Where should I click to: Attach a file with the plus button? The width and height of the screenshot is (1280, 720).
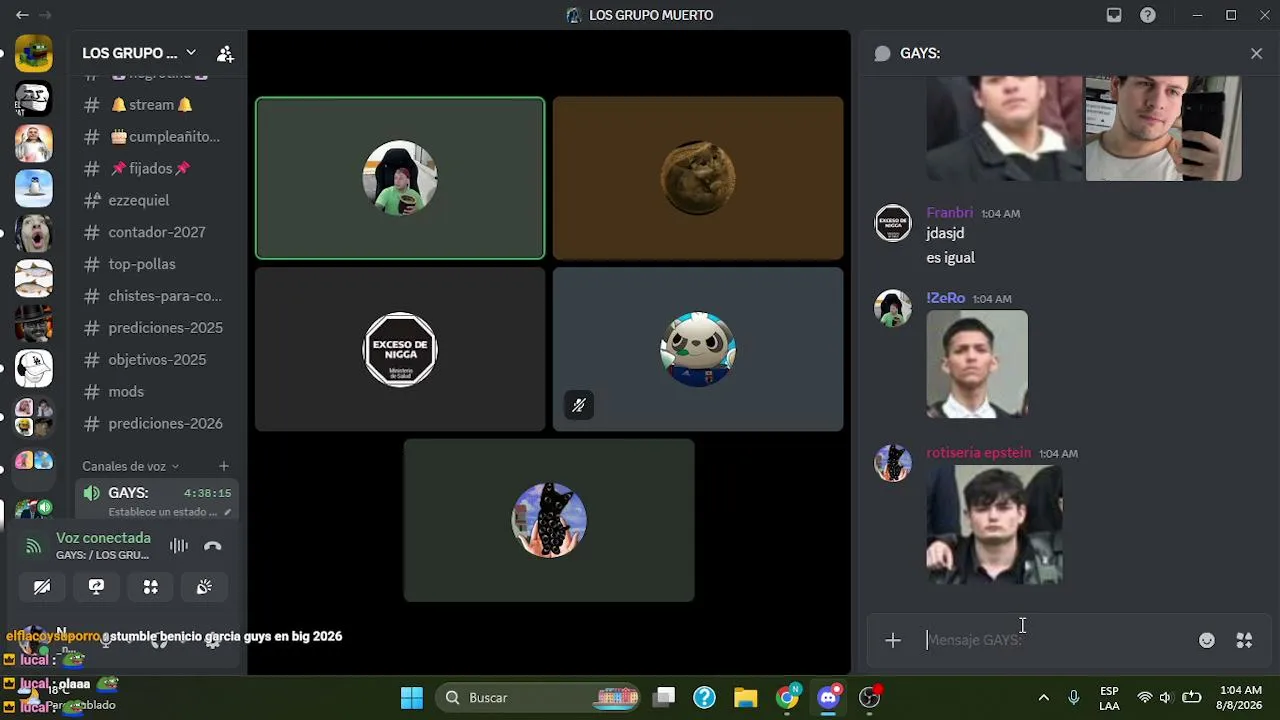coord(893,640)
